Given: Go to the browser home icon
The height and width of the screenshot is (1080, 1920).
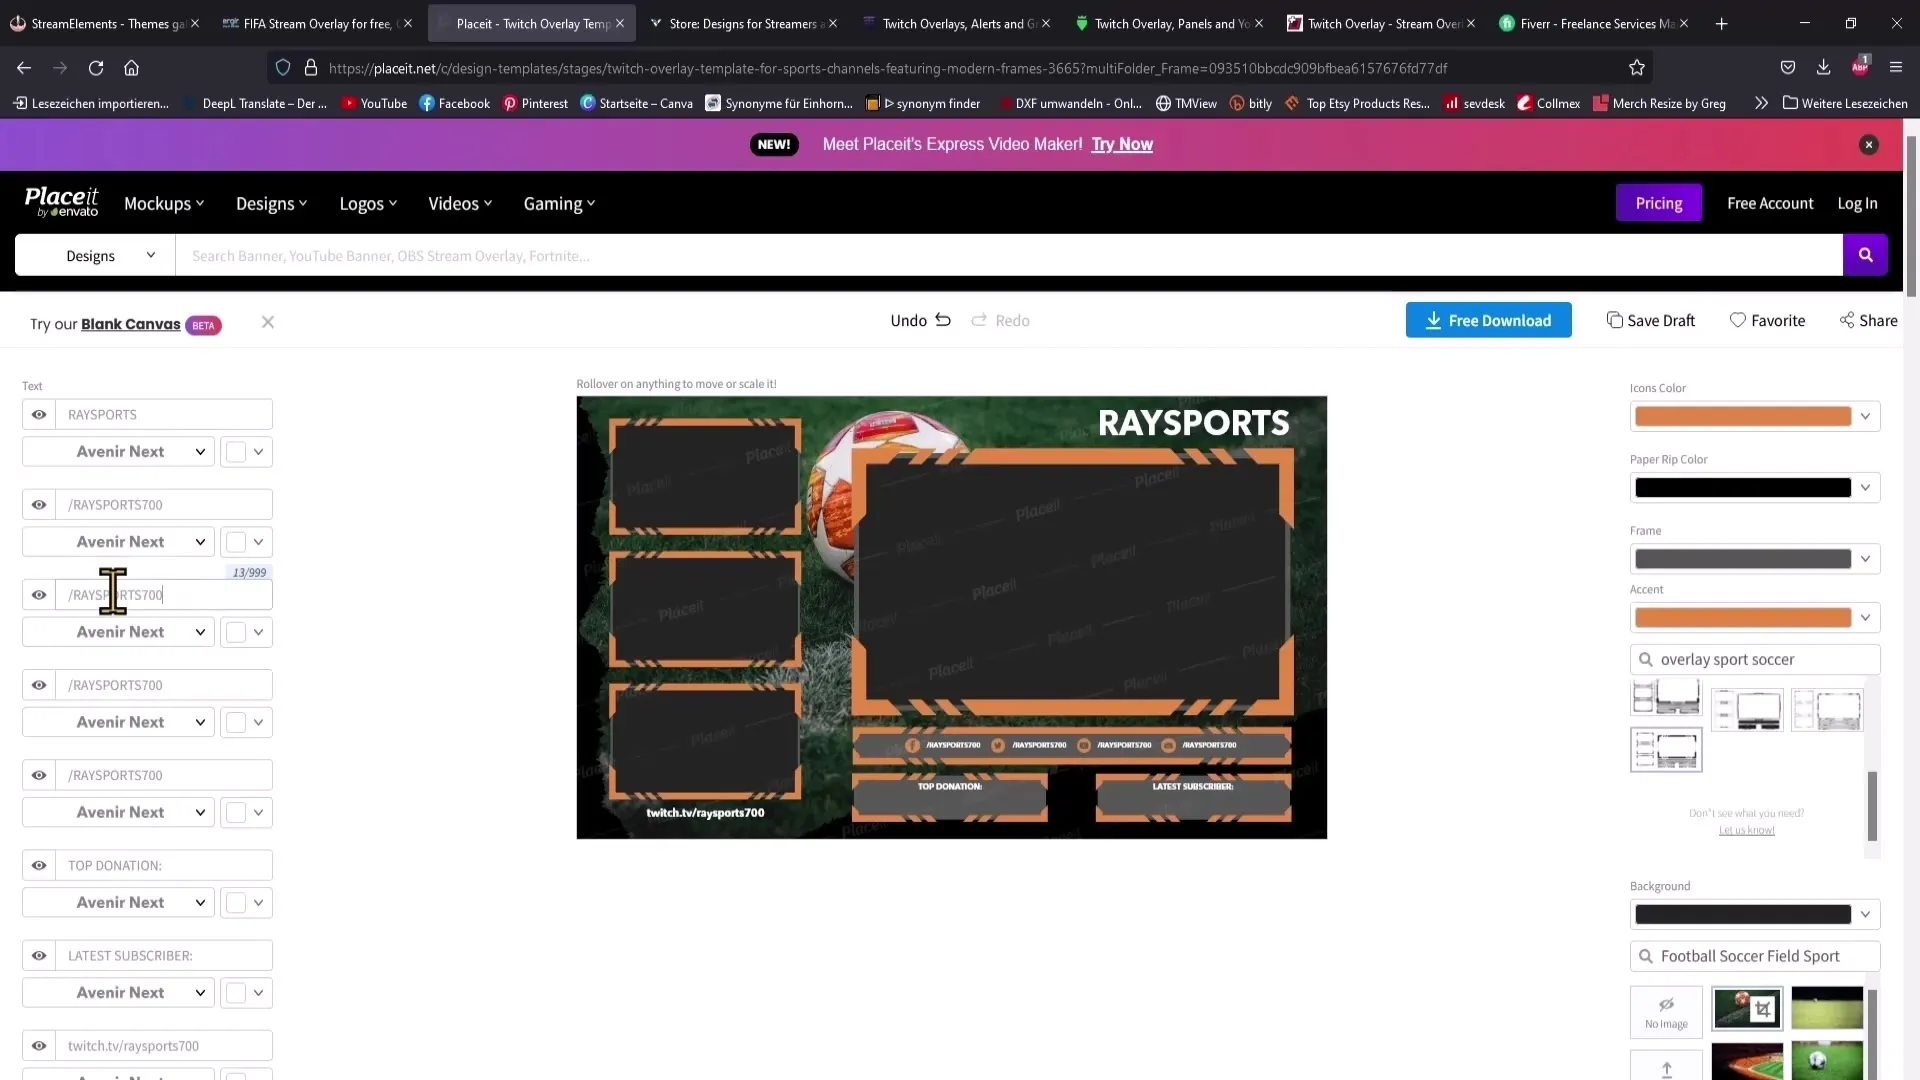Looking at the screenshot, I should coord(131,68).
